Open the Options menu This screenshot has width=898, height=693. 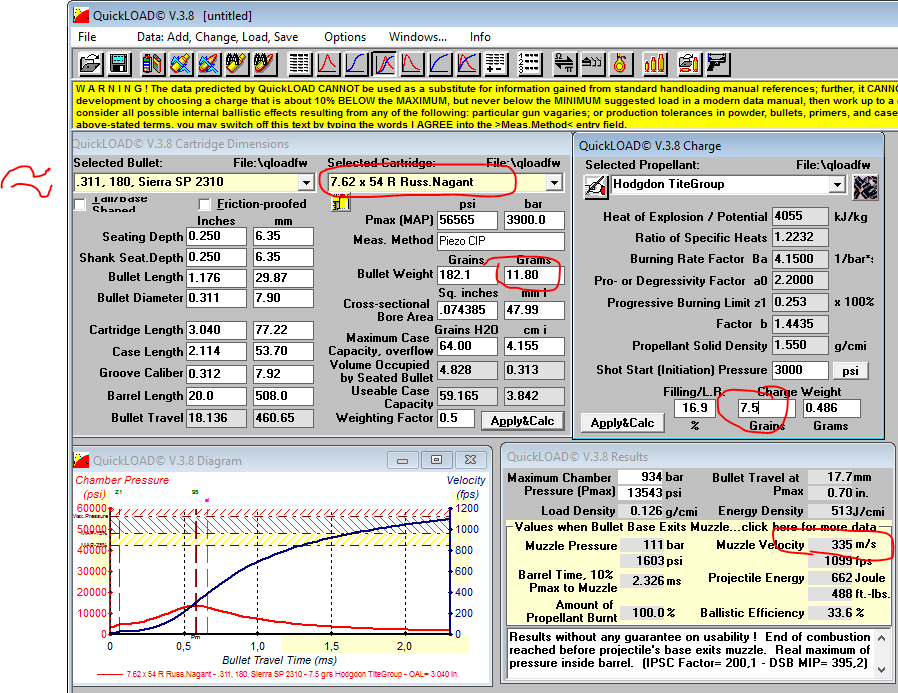345,37
